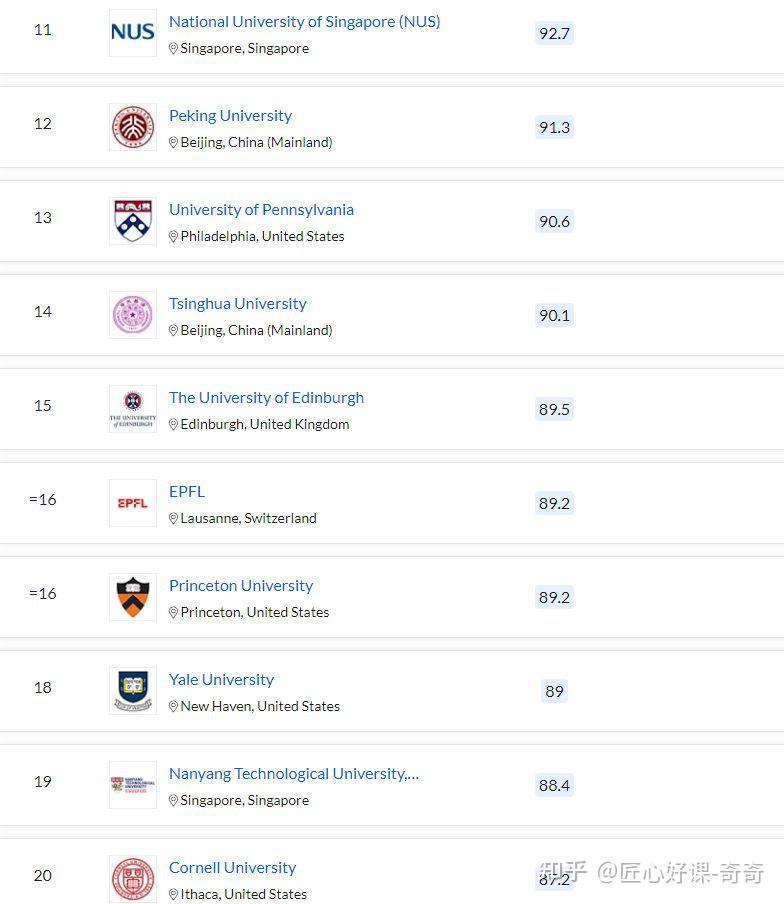Click the 92.7 score badge for NUS
The image size is (784, 904).
tap(554, 33)
